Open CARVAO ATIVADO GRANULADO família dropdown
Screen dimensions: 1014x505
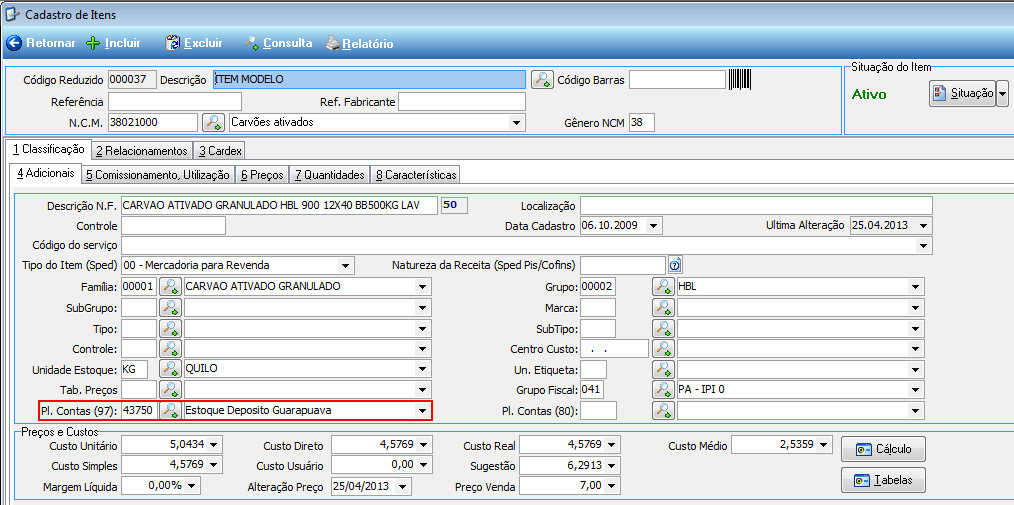click(423, 286)
